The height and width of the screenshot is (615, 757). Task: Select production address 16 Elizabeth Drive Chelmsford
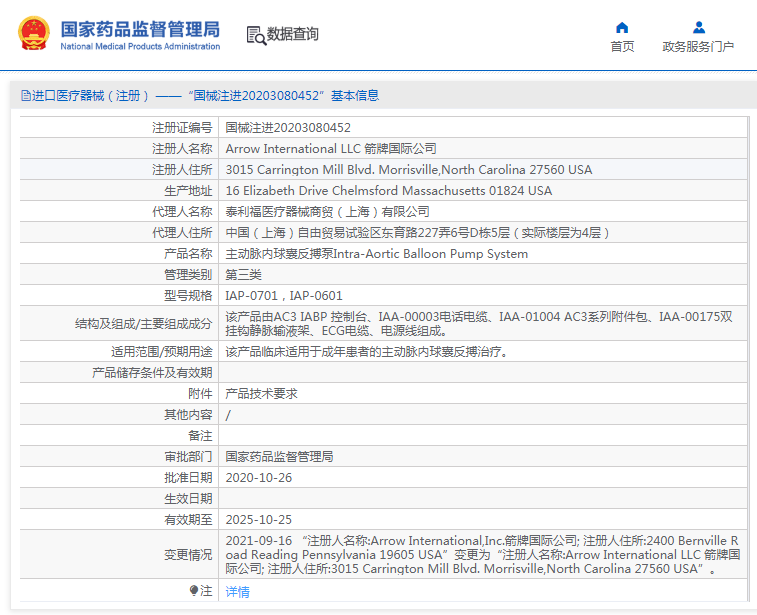389,191
